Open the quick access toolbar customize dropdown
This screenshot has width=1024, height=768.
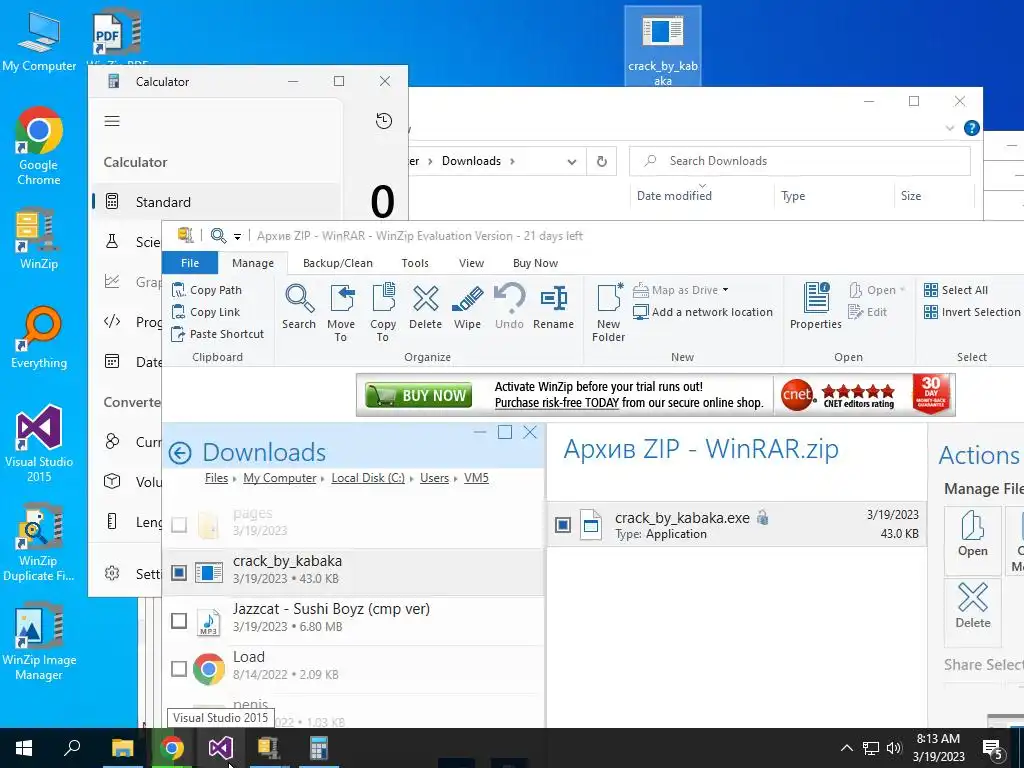[237, 236]
